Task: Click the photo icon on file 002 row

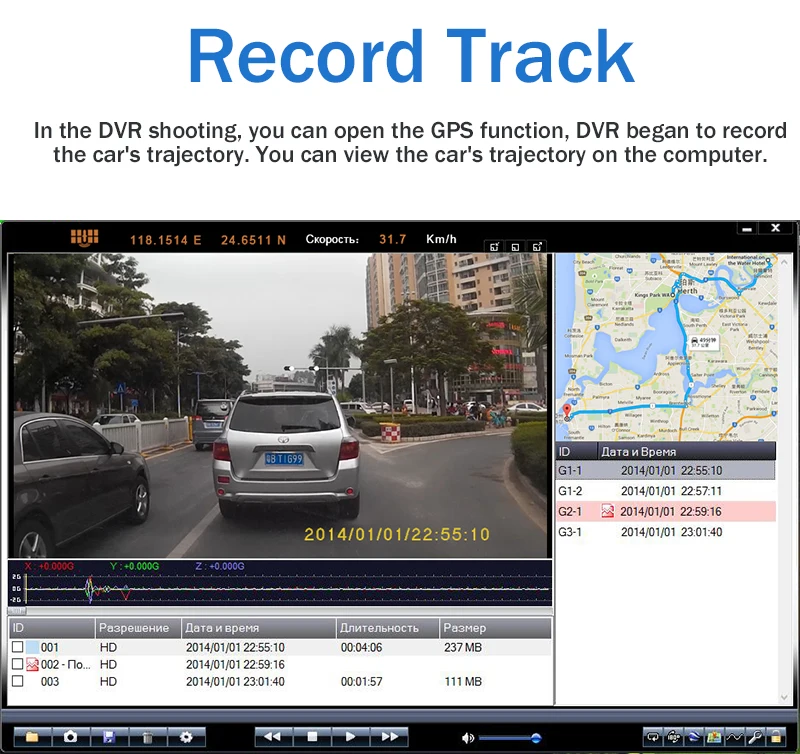Action: (33, 664)
